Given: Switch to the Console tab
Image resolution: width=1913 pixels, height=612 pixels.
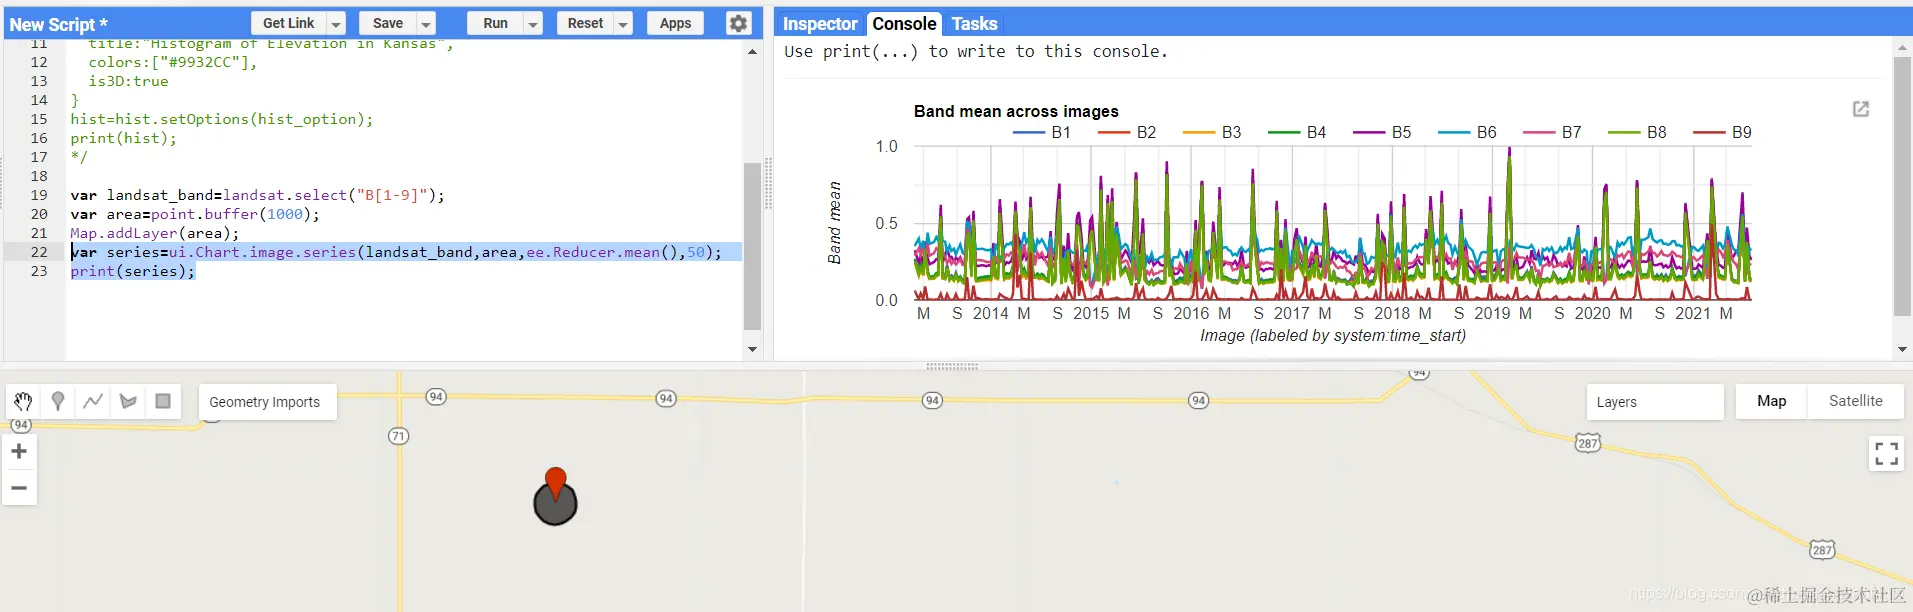Looking at the screenshot, I should [x=904, y=23].
